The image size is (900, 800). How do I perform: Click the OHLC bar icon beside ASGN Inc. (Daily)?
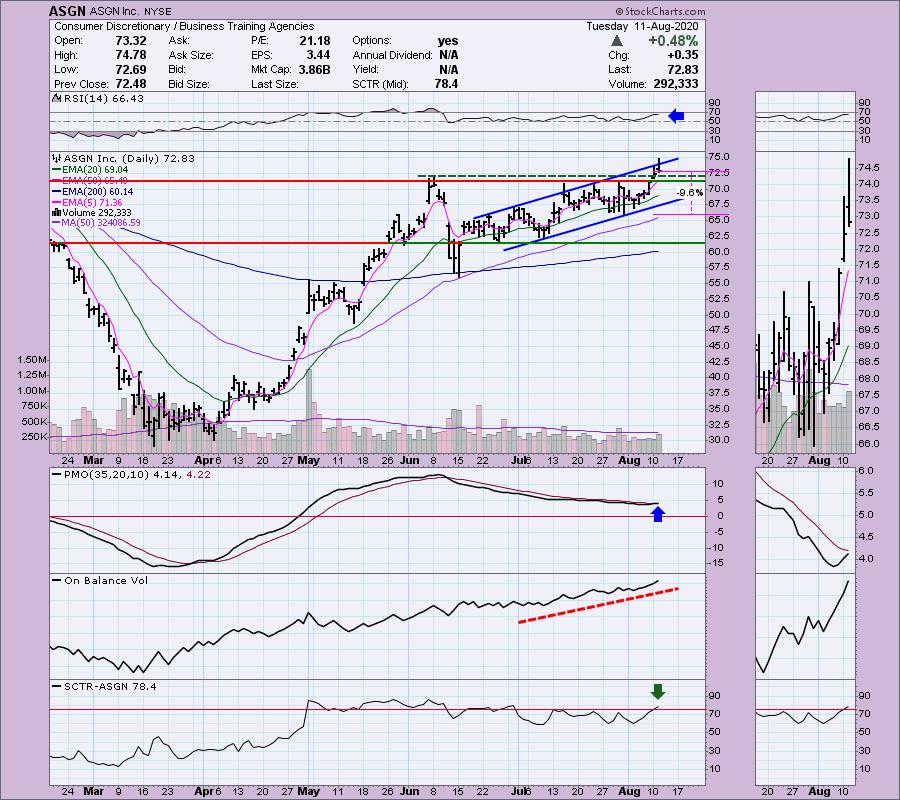(x=57, y=158)
